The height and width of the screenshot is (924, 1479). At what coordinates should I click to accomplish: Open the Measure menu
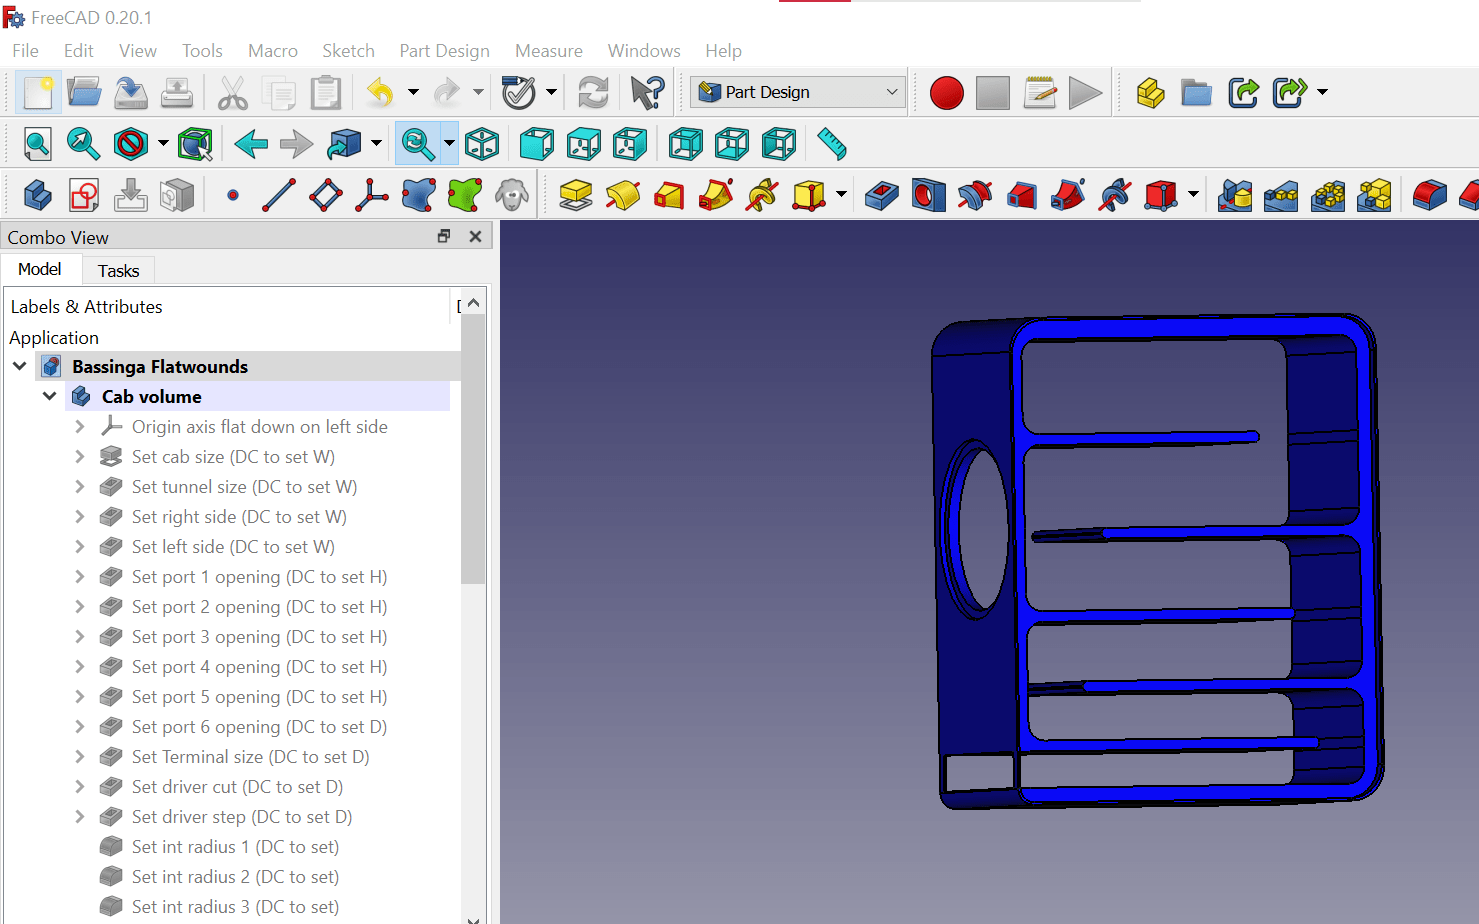[x=549, y=51]
